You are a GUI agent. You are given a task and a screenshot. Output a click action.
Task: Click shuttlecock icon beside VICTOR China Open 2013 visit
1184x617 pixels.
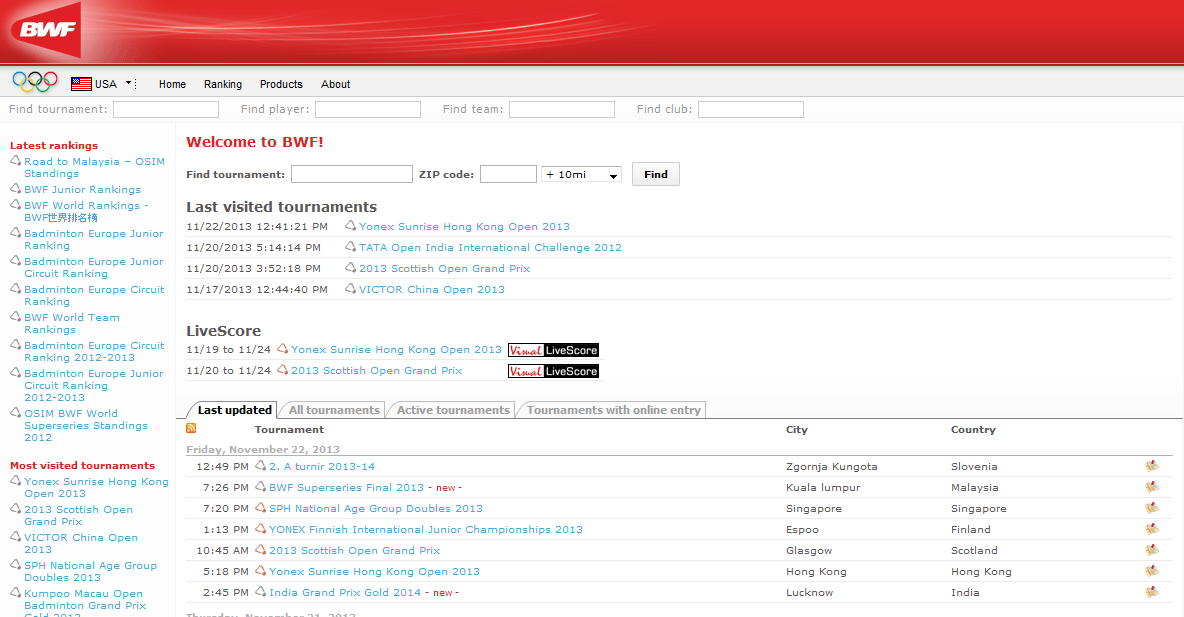(x=350, y=288)
